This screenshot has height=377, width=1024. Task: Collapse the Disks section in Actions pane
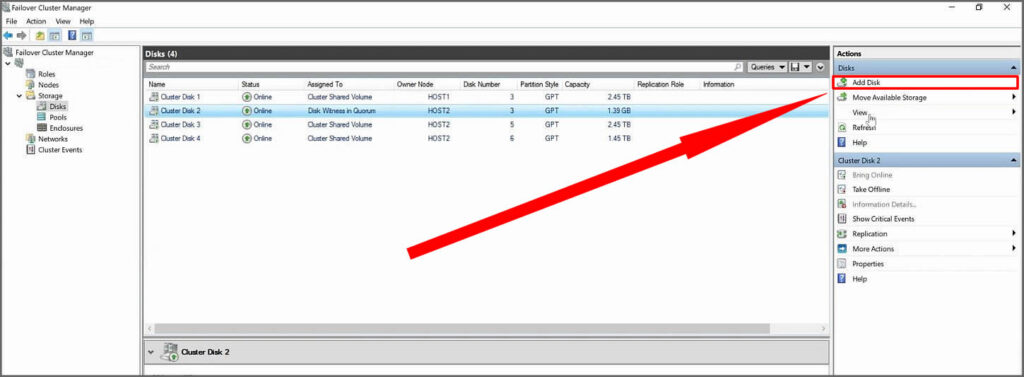1014,68
